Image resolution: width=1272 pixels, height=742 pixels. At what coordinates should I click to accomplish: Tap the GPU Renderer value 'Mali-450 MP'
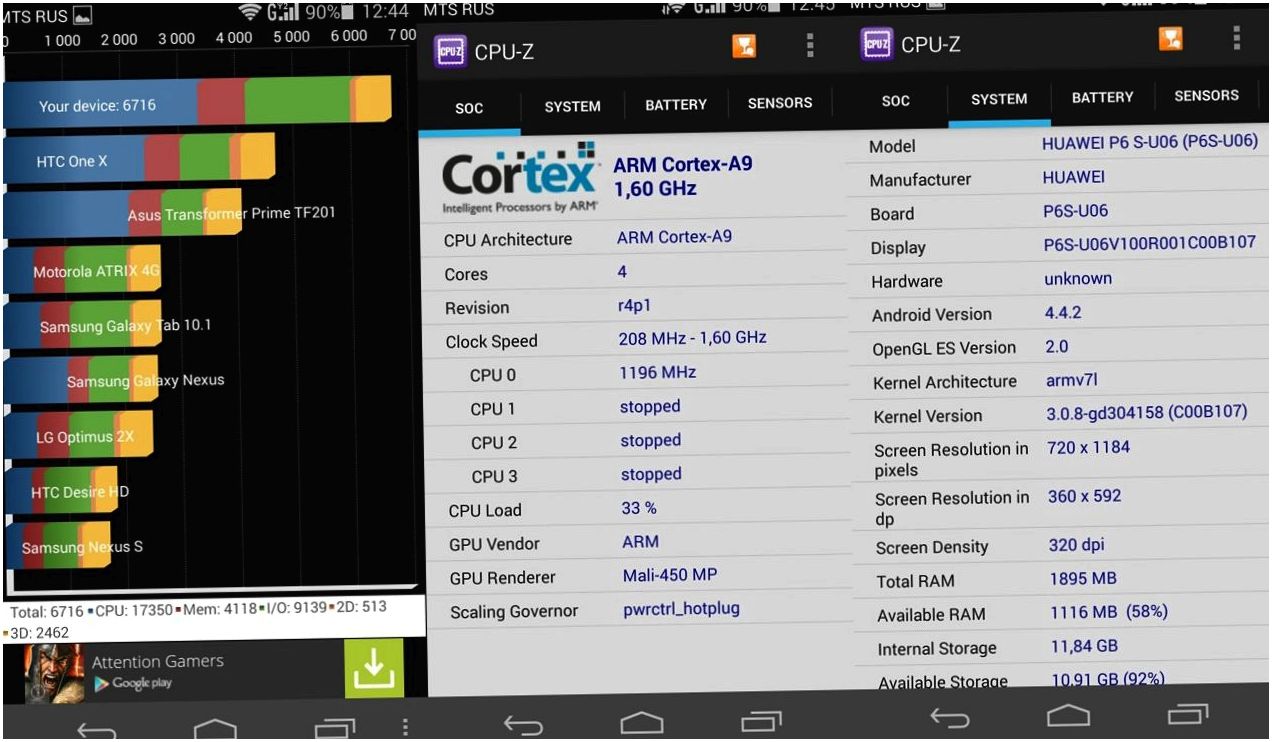click(x=670, y=575)
